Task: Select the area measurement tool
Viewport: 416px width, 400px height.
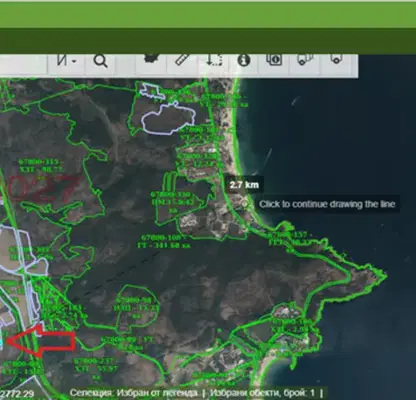Action: (x=213, y=60)
